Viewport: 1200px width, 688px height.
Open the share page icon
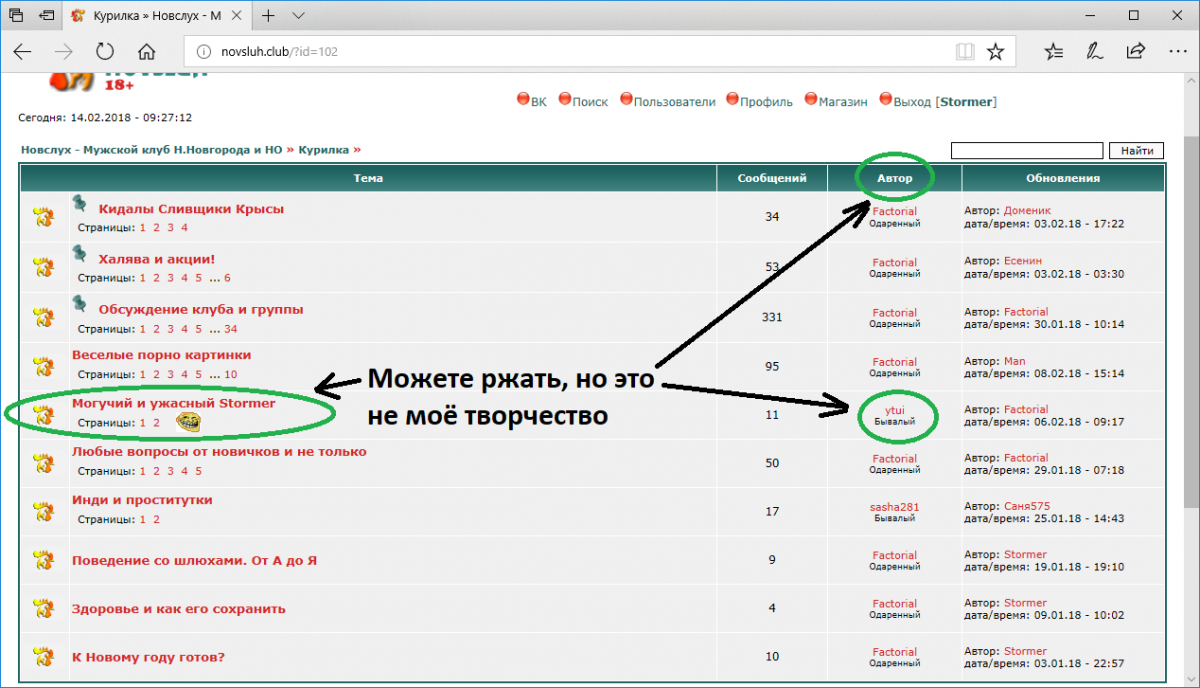(x=1136, y=51)
